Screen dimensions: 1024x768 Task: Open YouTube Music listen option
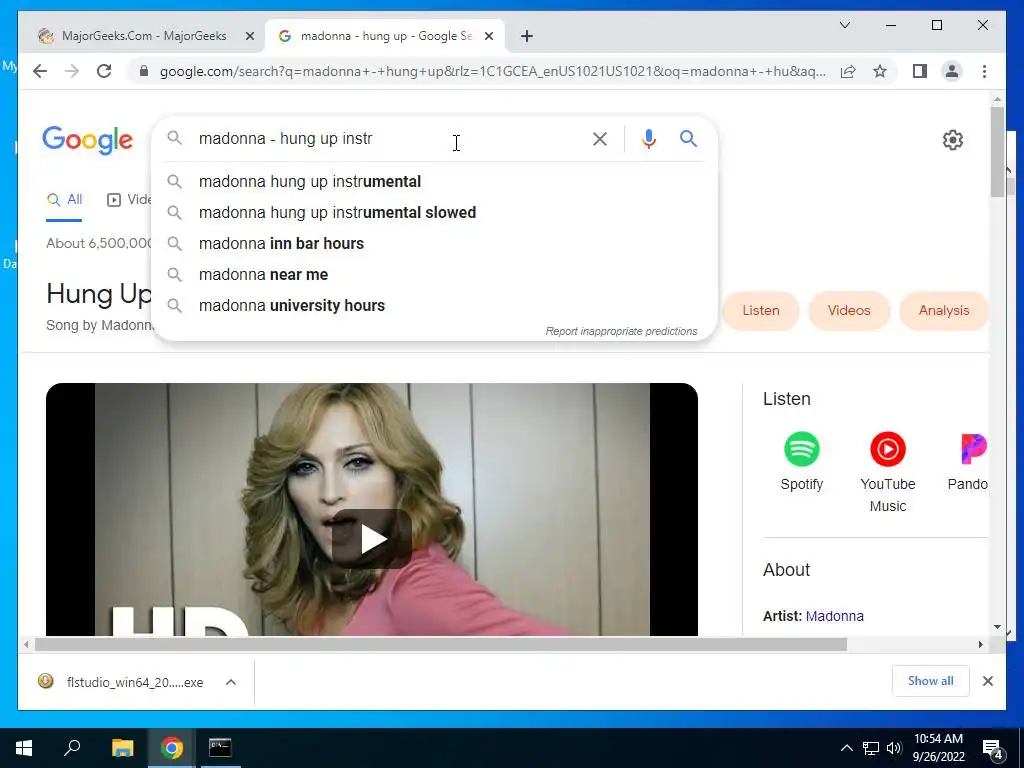point(888,472)
